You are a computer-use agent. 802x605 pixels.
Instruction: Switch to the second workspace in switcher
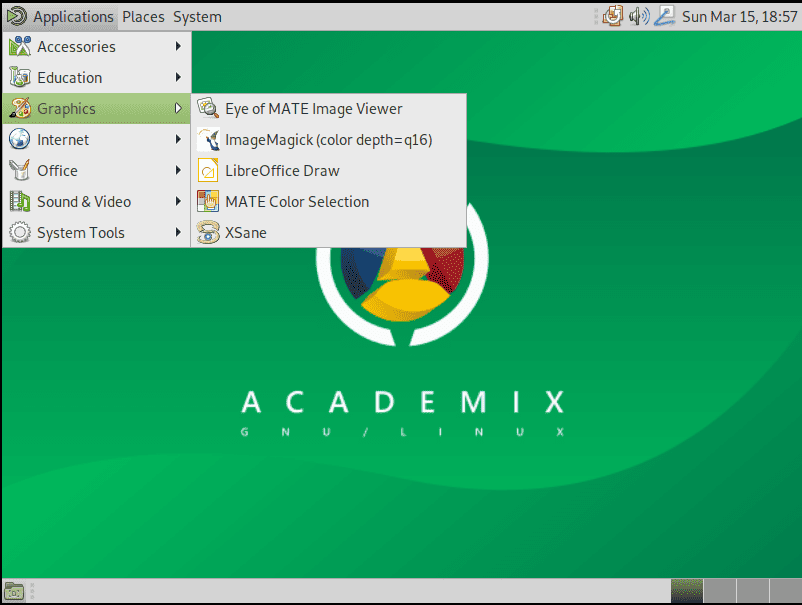[720, 591]
